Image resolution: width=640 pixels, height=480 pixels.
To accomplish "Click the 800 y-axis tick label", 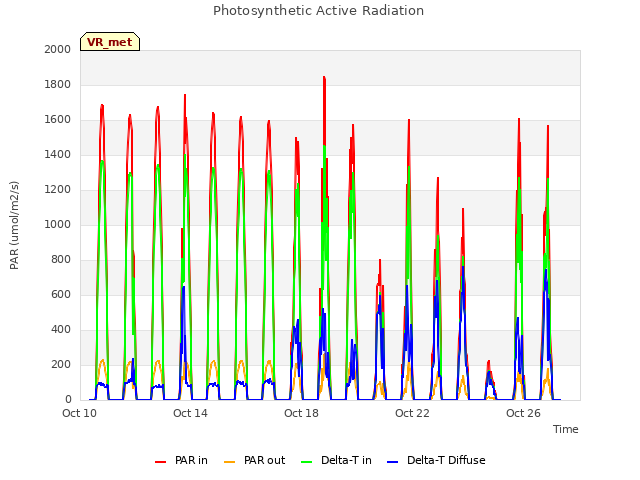I will point(61,260).
